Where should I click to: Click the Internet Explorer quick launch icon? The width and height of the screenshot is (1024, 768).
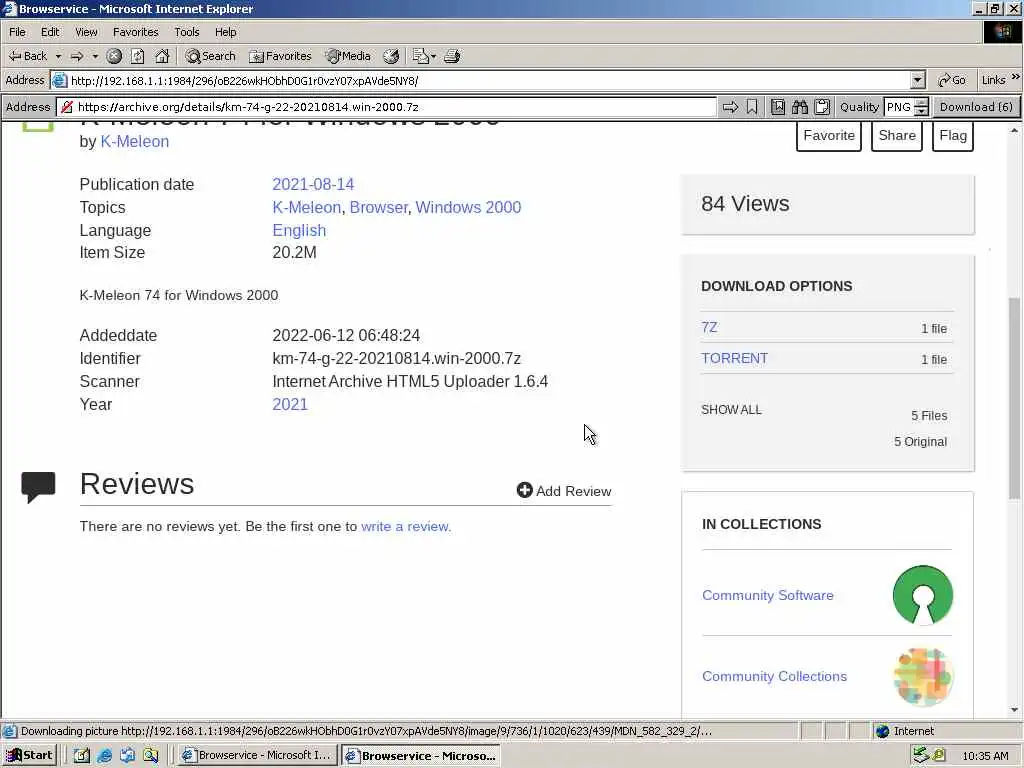pos(104,756)
